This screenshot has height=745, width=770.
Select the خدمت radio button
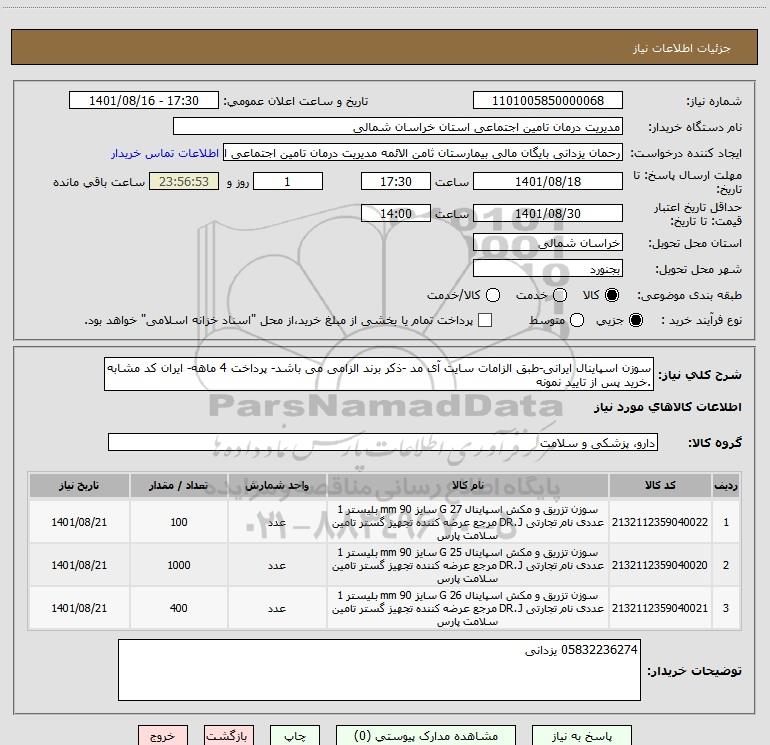560,295
